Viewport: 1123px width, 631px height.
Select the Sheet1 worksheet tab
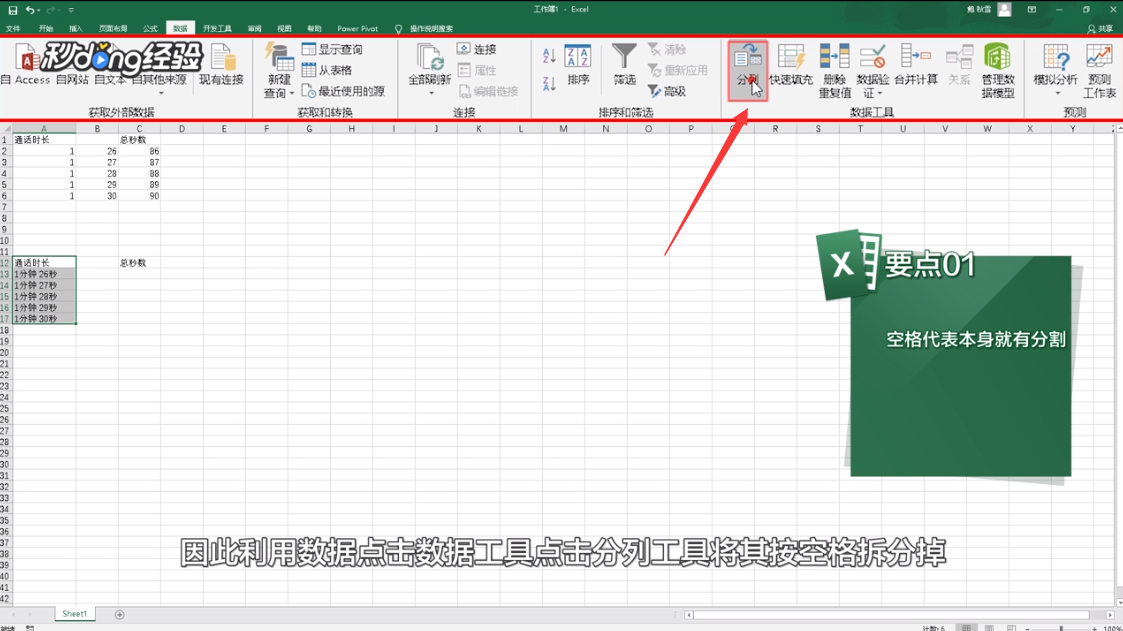[74, 614]
